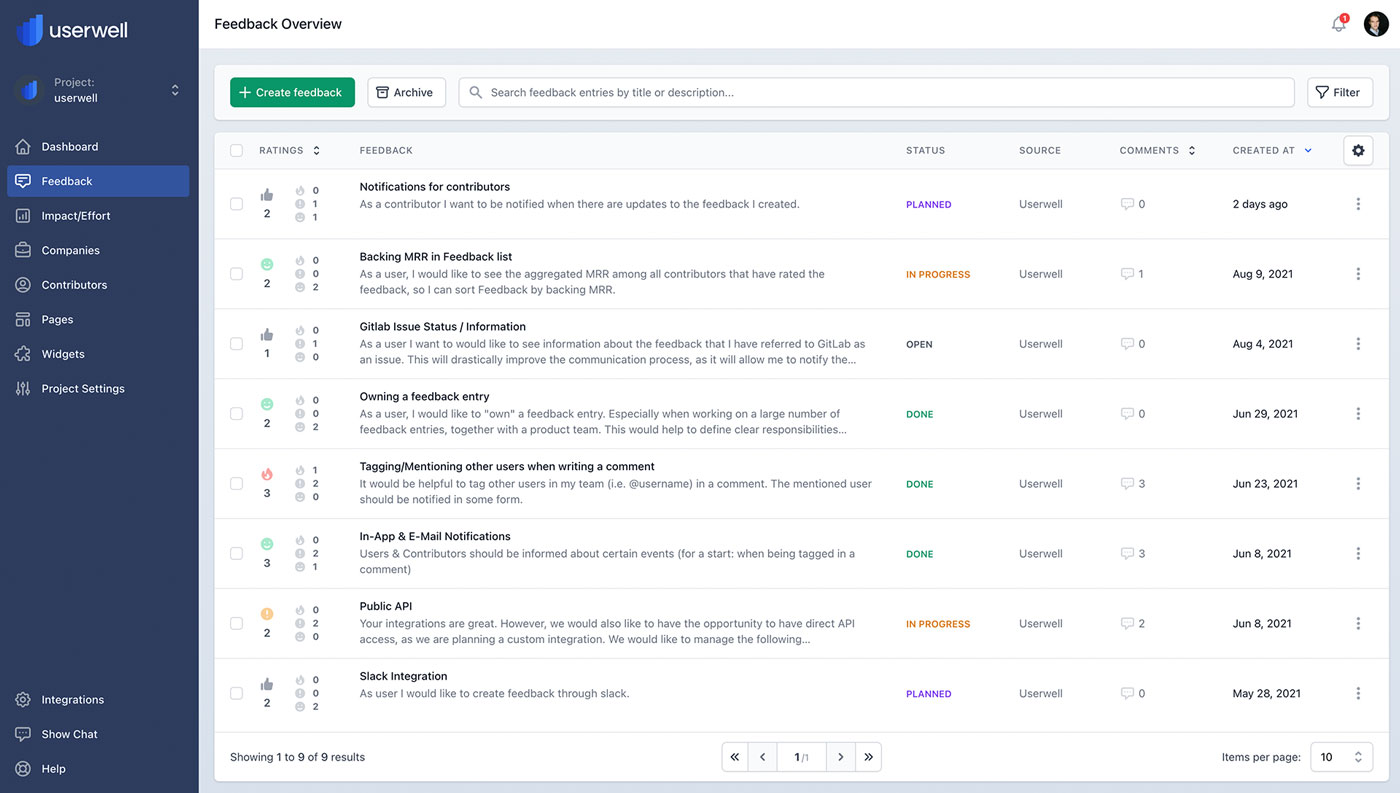Select all feedback with header checkbox

[x=236, y=151]
